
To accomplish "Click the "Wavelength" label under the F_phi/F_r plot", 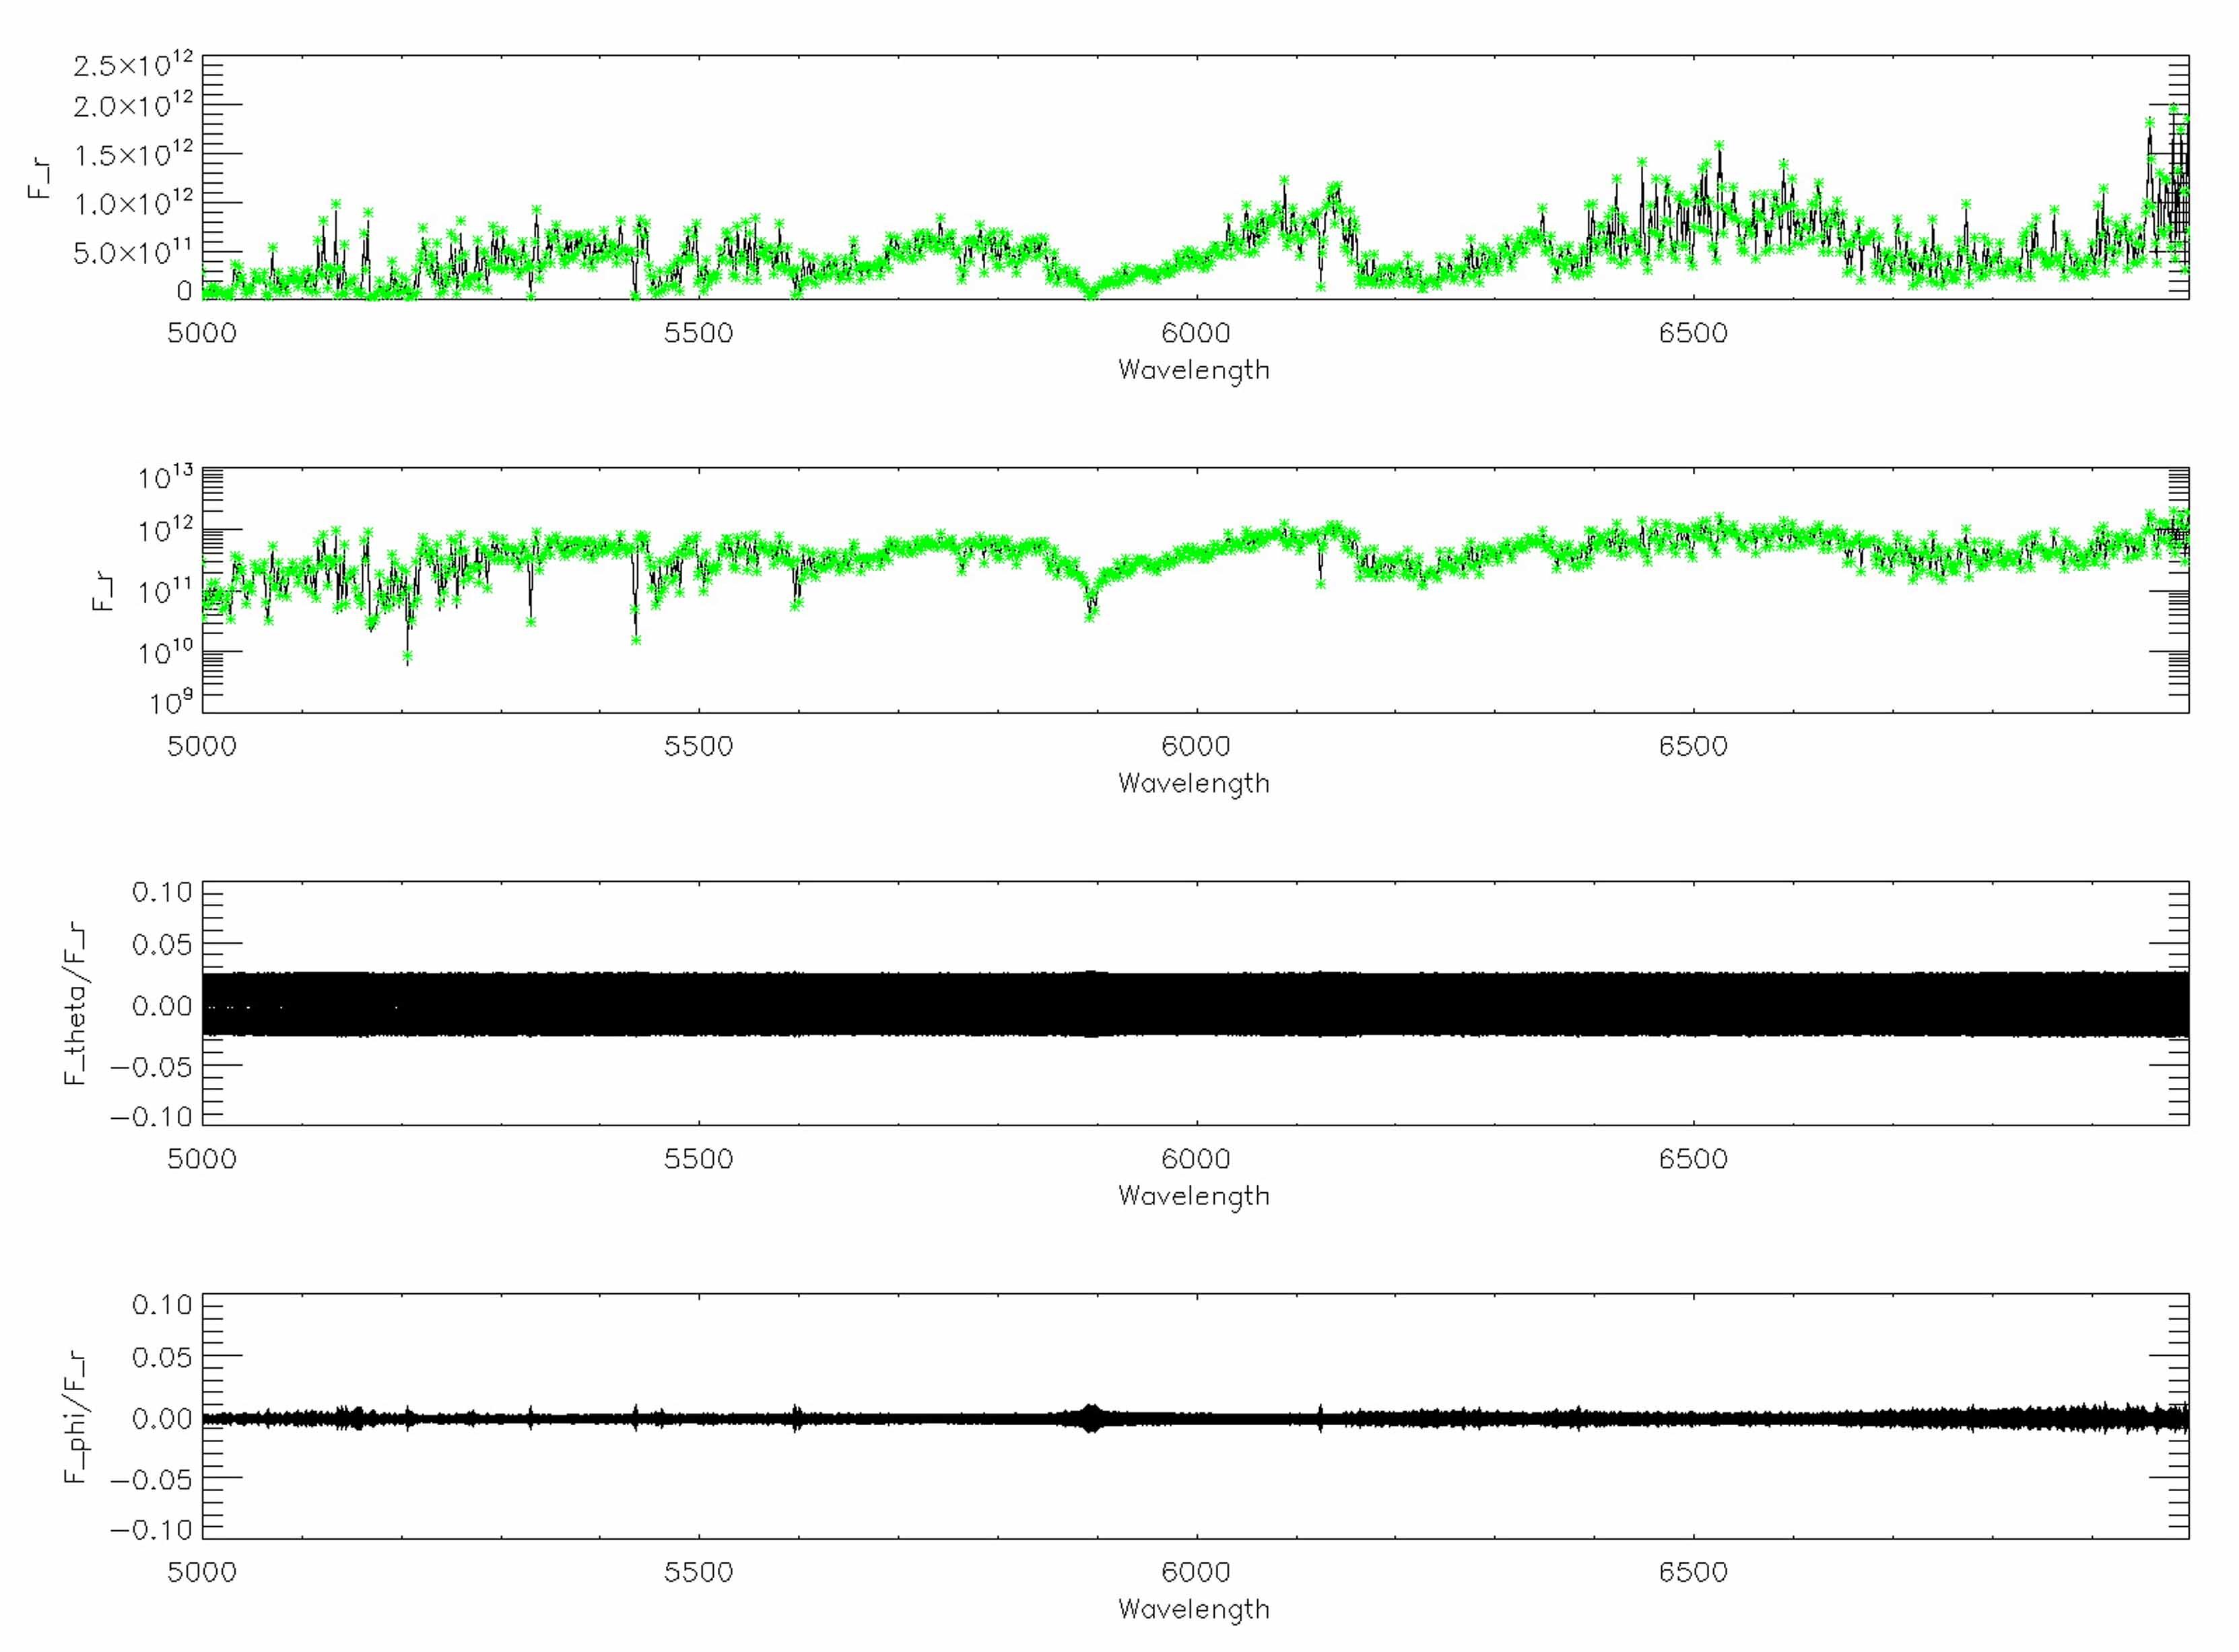I will pyautogui.click(x=1194, y=1610).
